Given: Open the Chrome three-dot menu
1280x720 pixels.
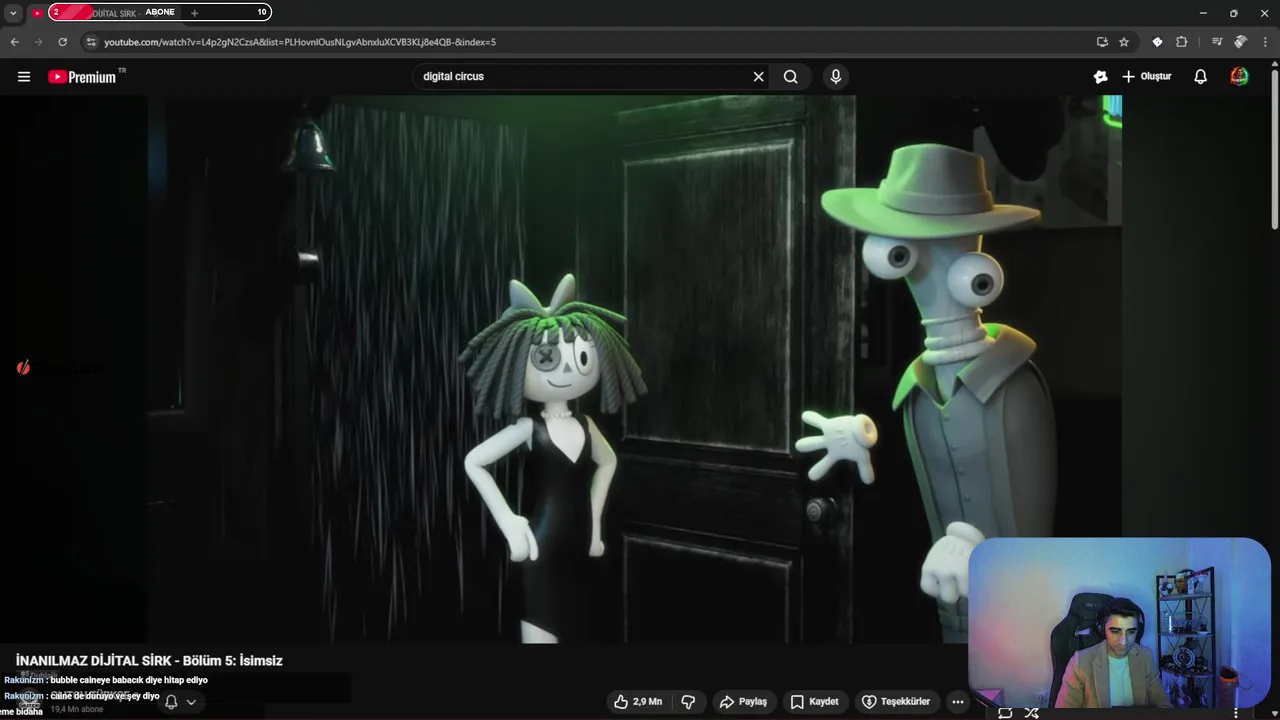Looking at the screenshot, I should pos(1264,42).
